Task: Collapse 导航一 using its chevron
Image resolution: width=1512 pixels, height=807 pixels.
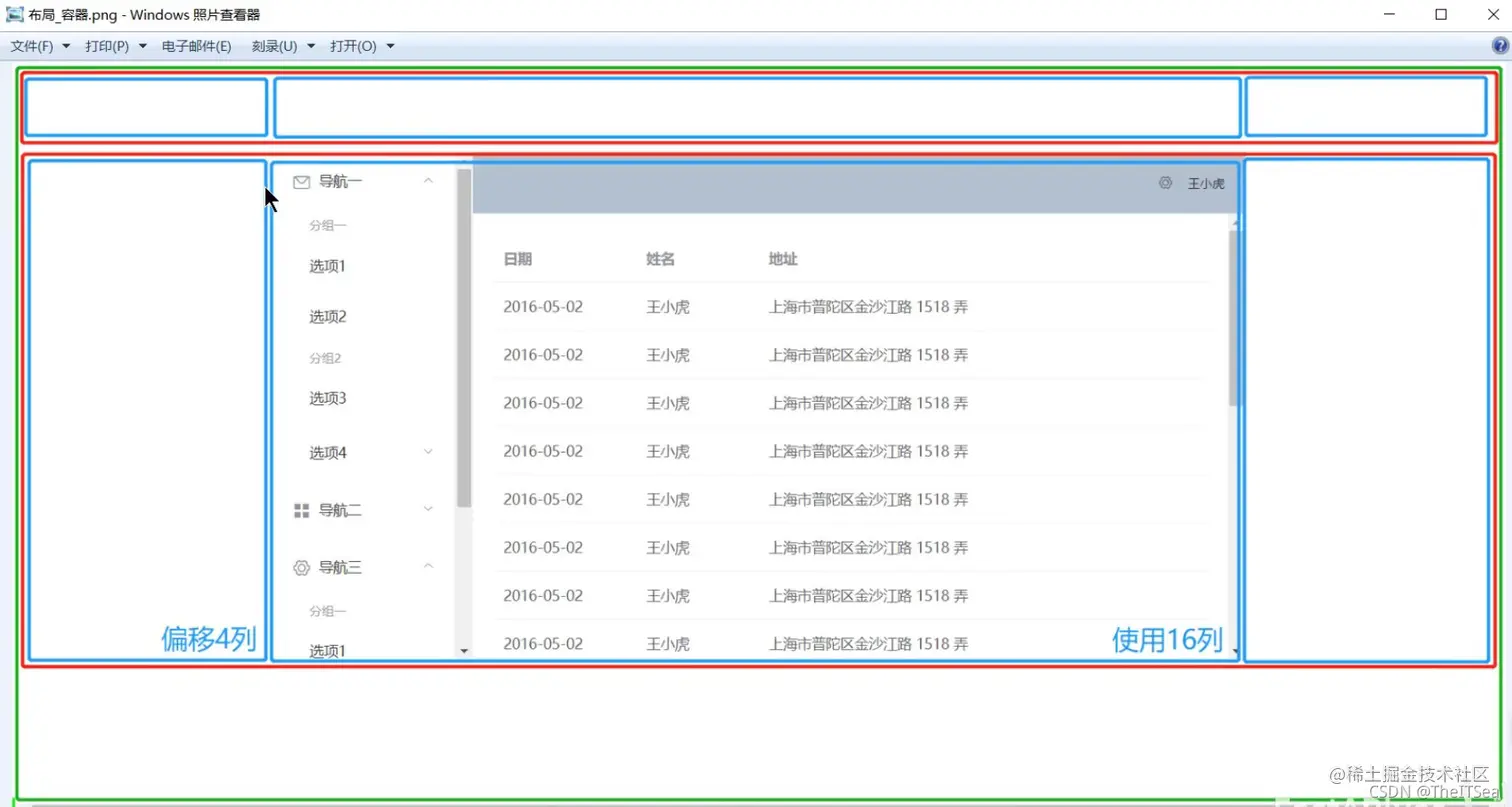Action: pyautogui.click(x=428, y=181)
